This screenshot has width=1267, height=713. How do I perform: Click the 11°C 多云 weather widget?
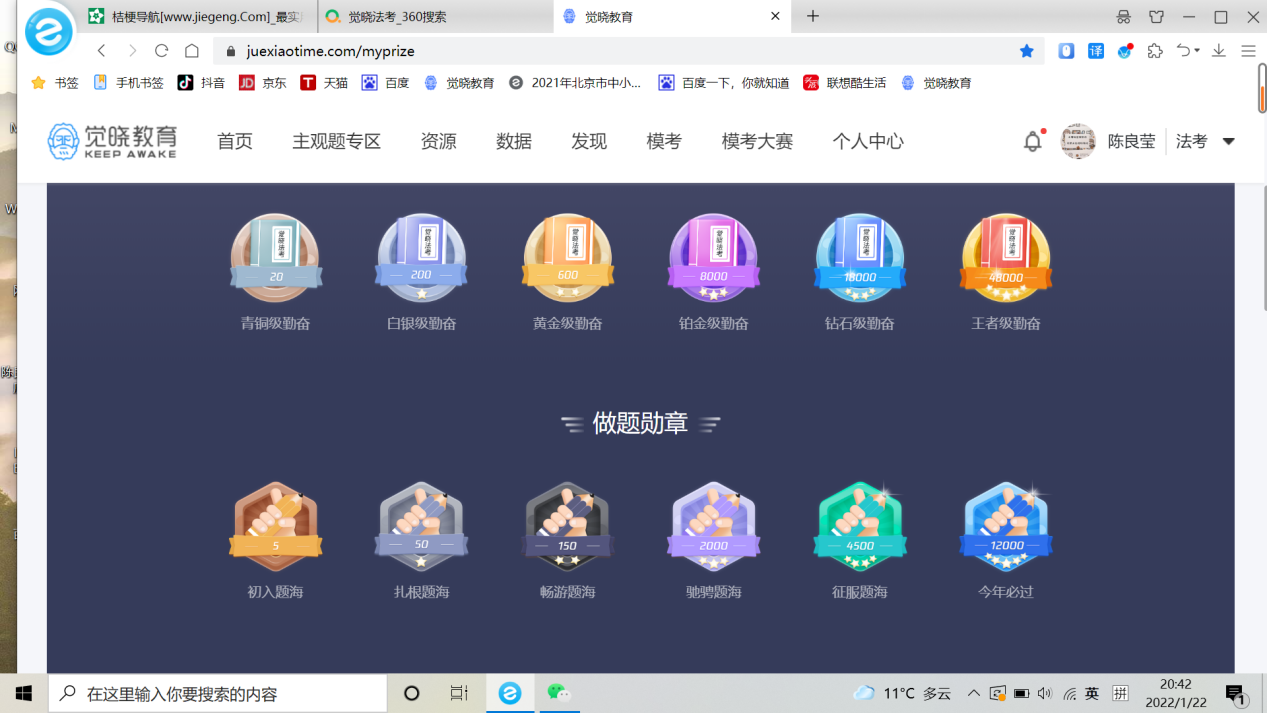903,693
